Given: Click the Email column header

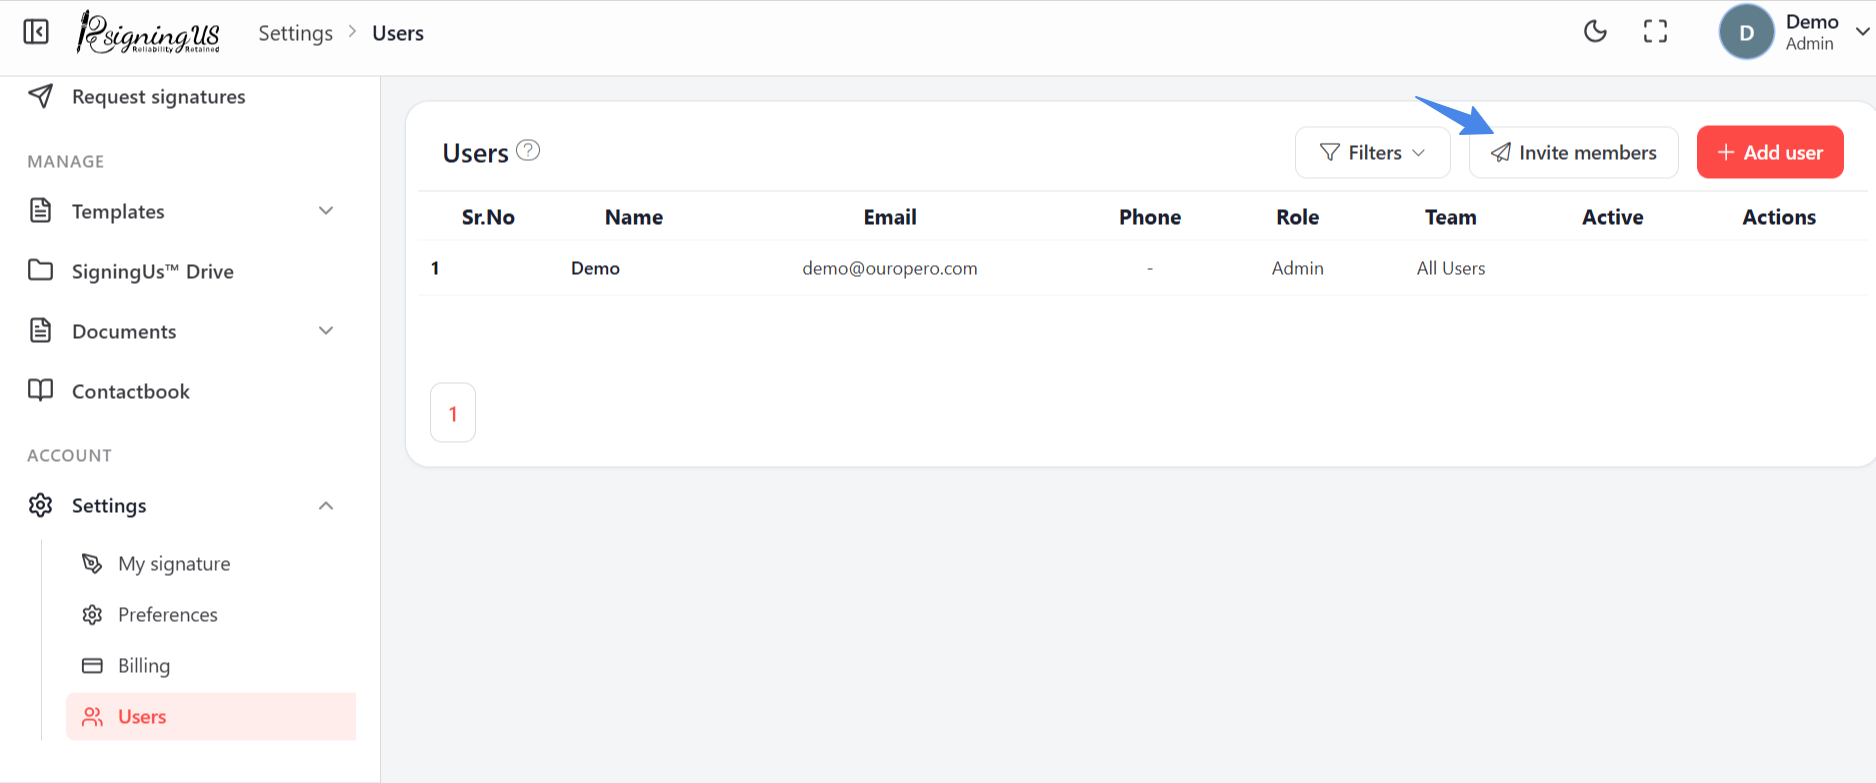Looking at the screenshot, I should [890, 217].
